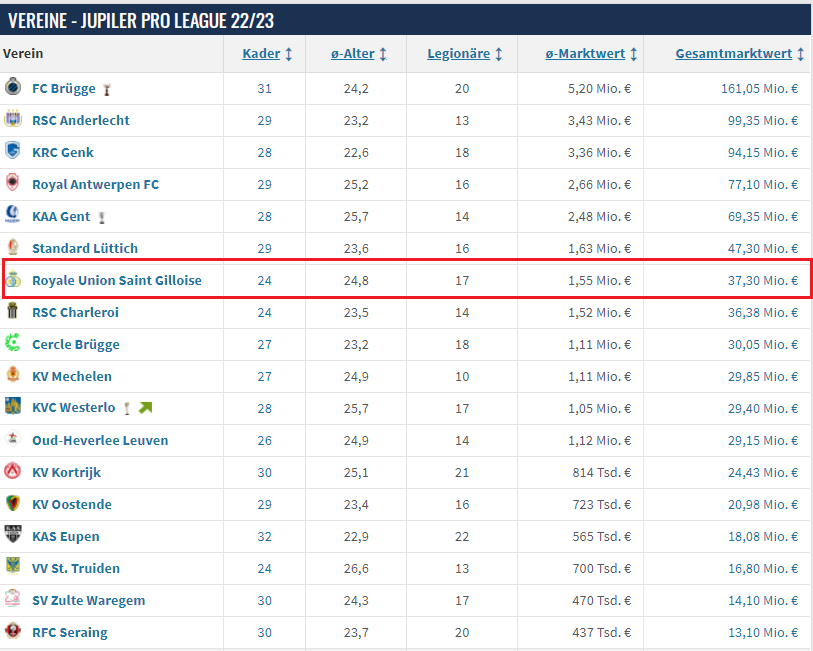Open the KV Kortrijk club link
The image size is (813, 651).
(66, 473)
